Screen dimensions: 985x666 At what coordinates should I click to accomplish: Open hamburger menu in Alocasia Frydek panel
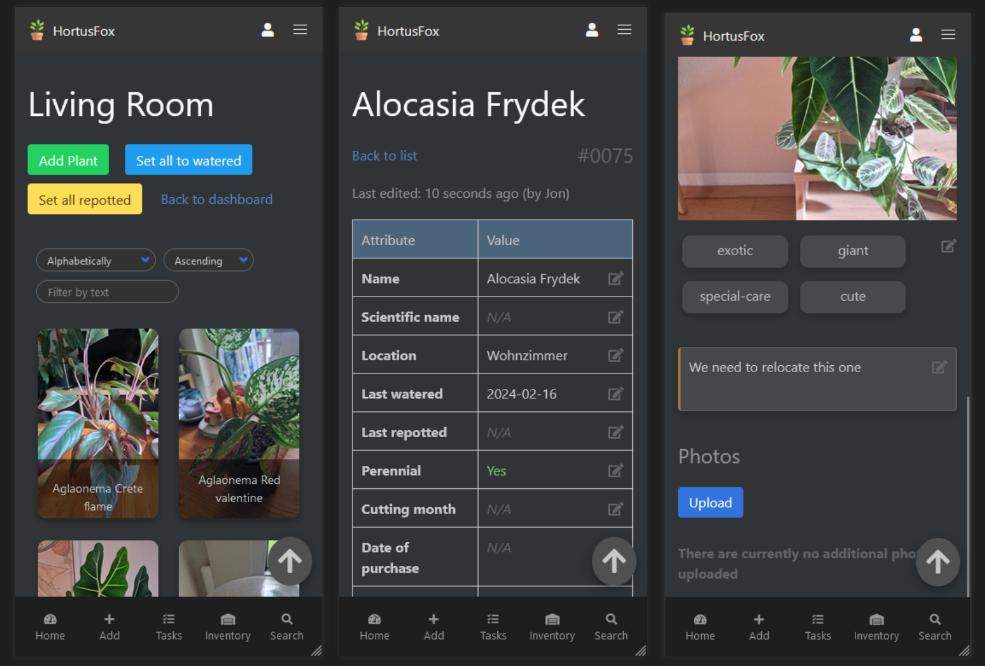624,30
